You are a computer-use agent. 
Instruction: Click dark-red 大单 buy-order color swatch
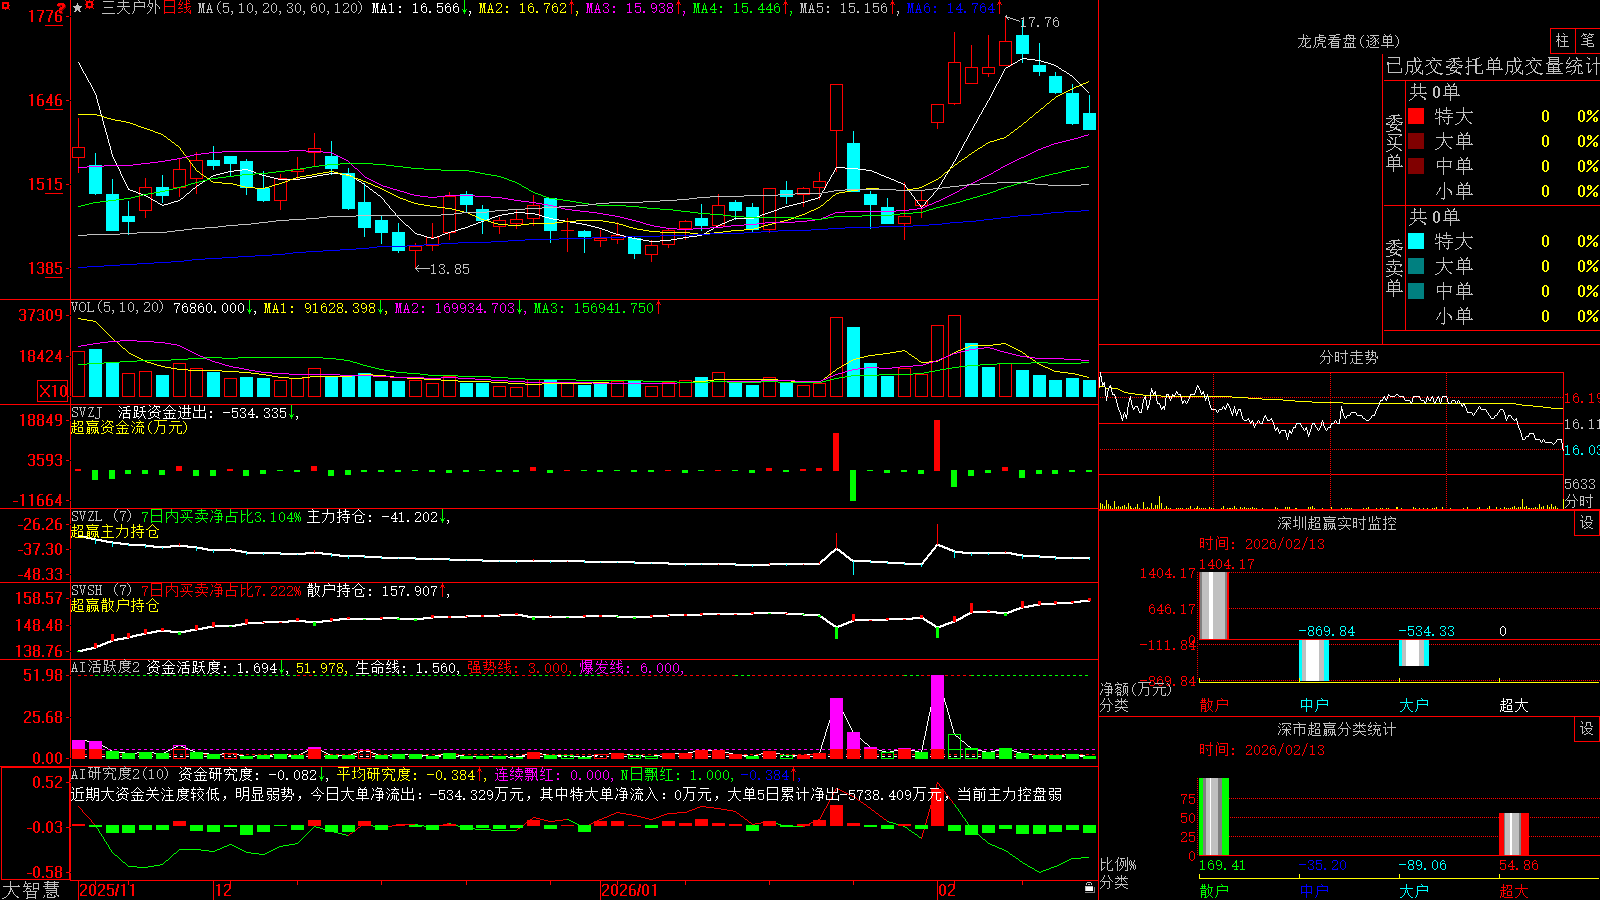(x=1416, y=141)
